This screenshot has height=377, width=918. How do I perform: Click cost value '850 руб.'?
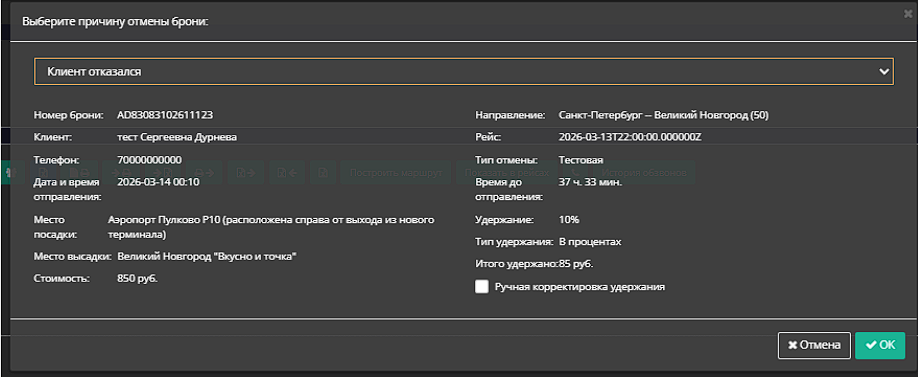click(138, 279)
